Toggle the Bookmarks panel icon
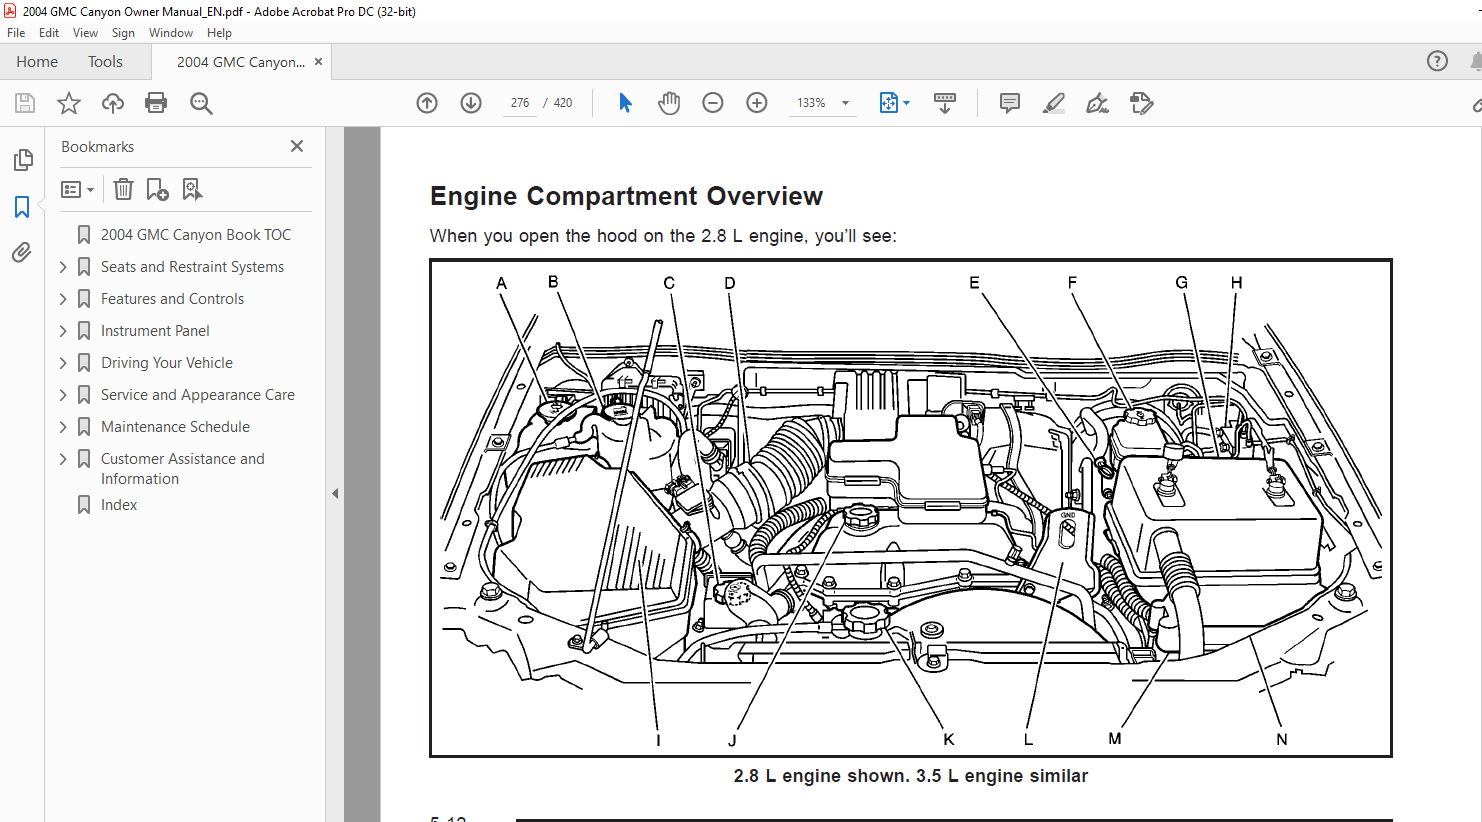The height and width of the screenshot is (822, 1482). pos(22,206)
